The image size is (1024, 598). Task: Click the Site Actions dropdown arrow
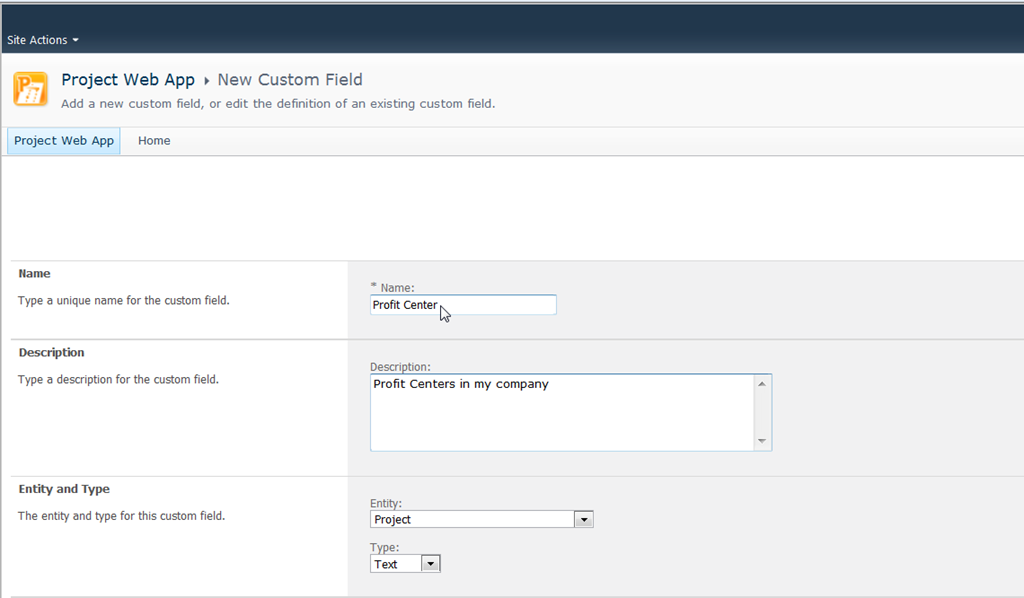pos(75,41)
